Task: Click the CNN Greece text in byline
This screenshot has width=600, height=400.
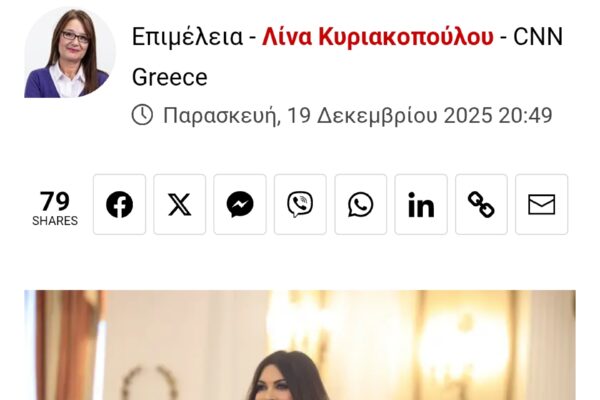Action: tap(347, 57)
